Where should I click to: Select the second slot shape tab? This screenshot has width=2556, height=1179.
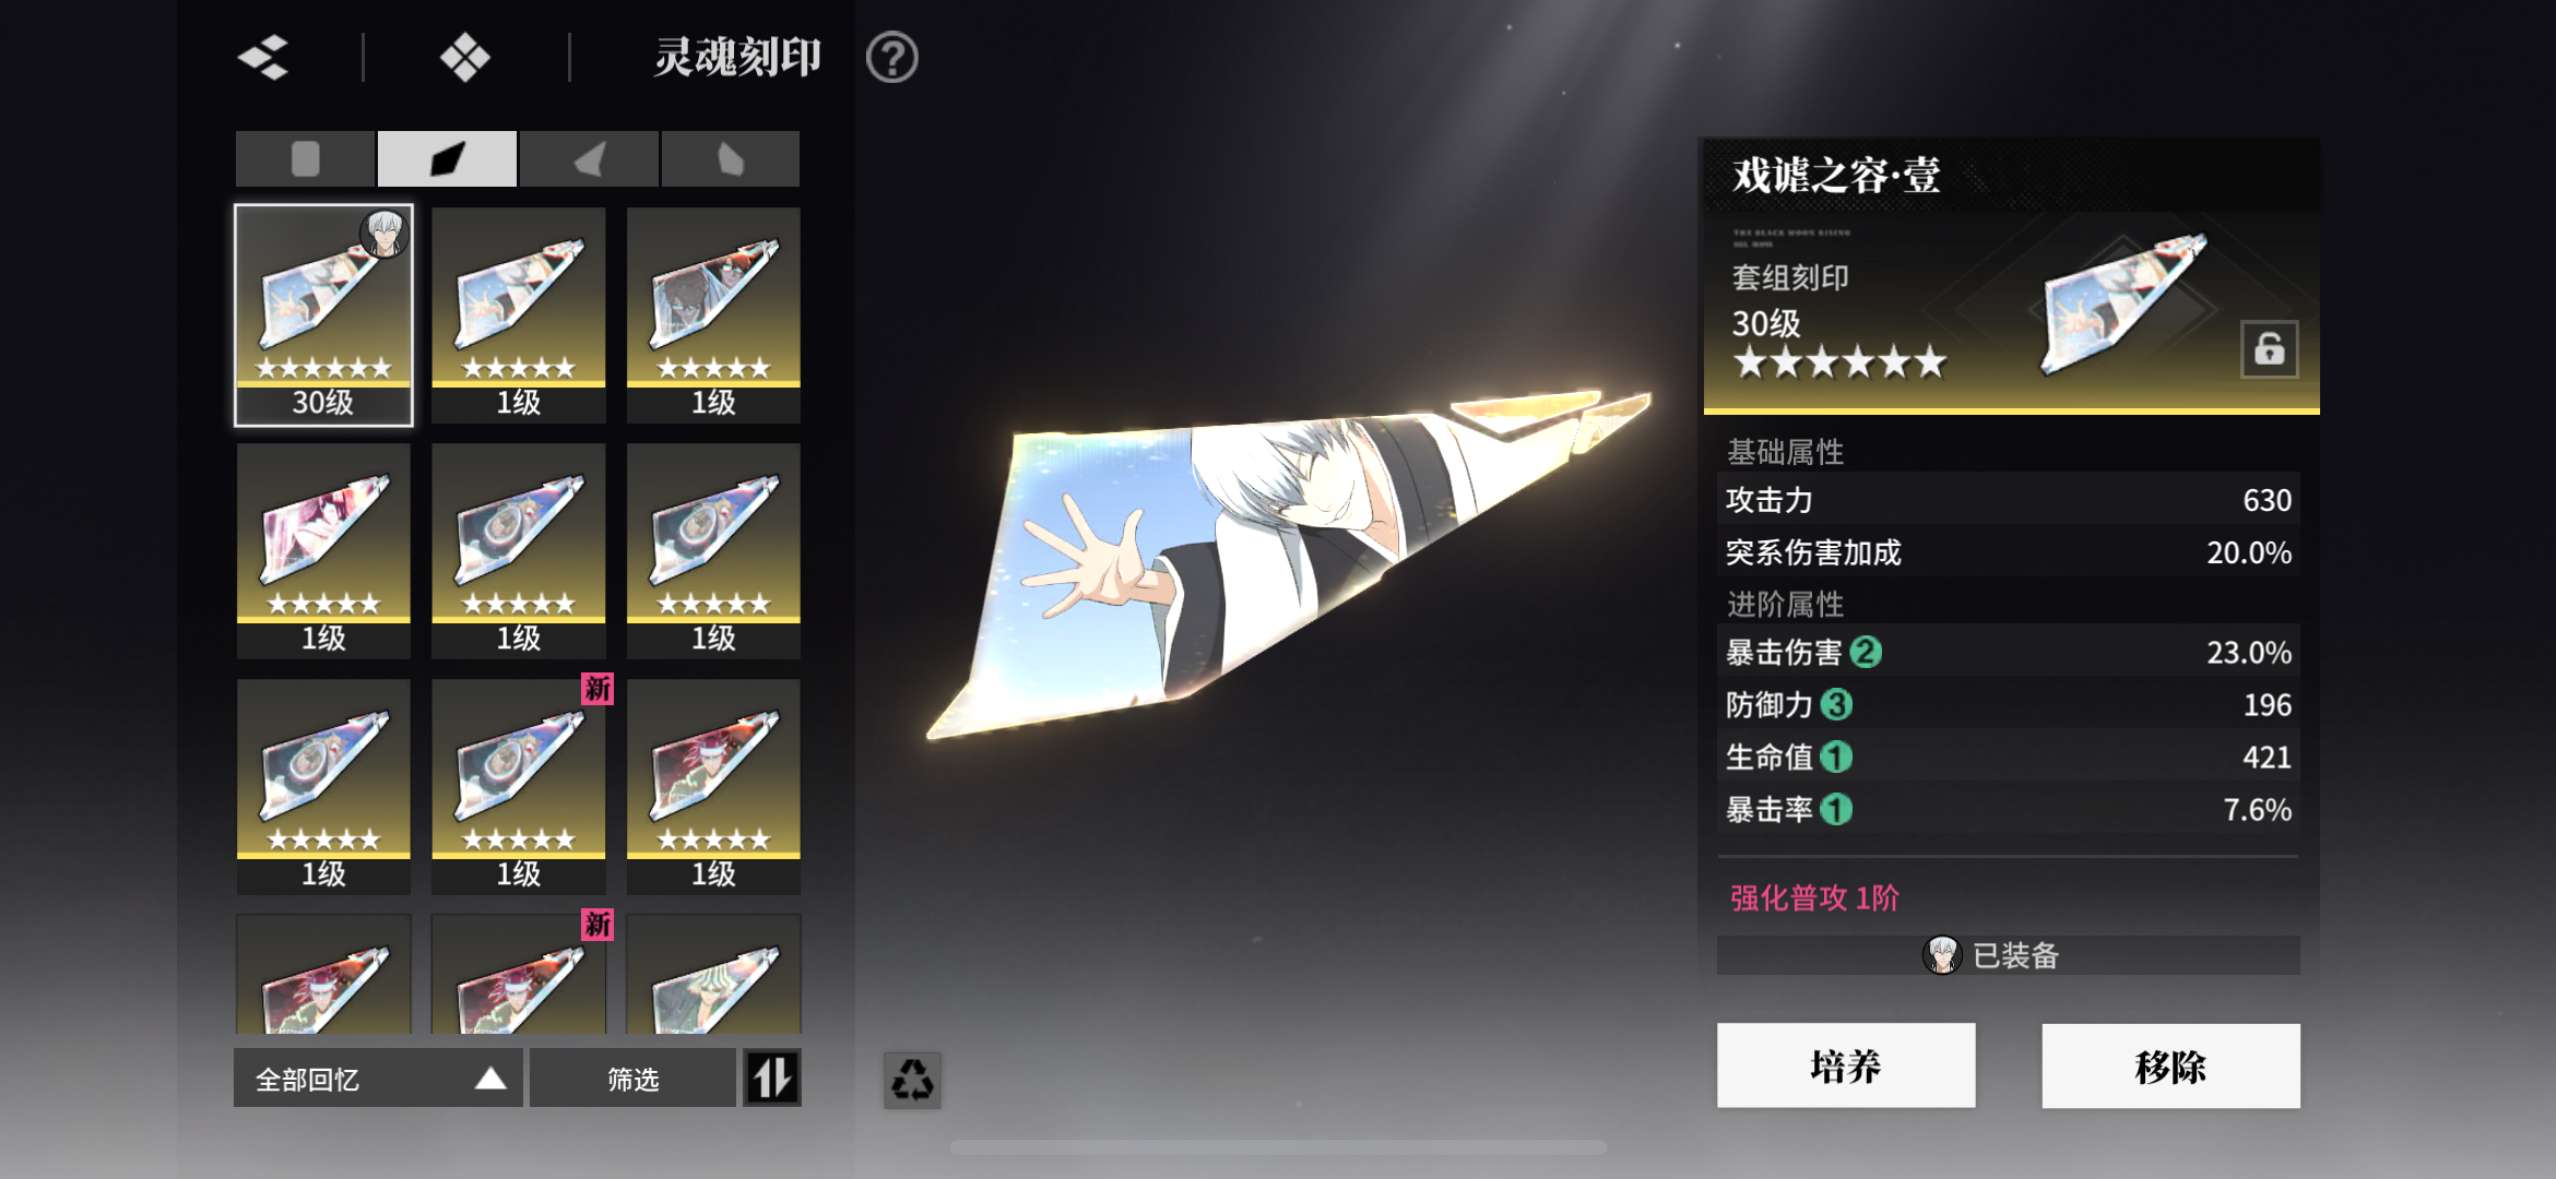click(x=447, y=159)
